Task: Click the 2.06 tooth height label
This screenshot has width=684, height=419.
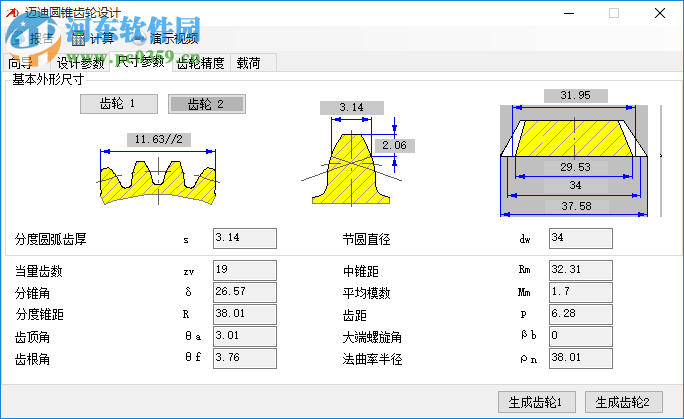Action: coord(395,146)
